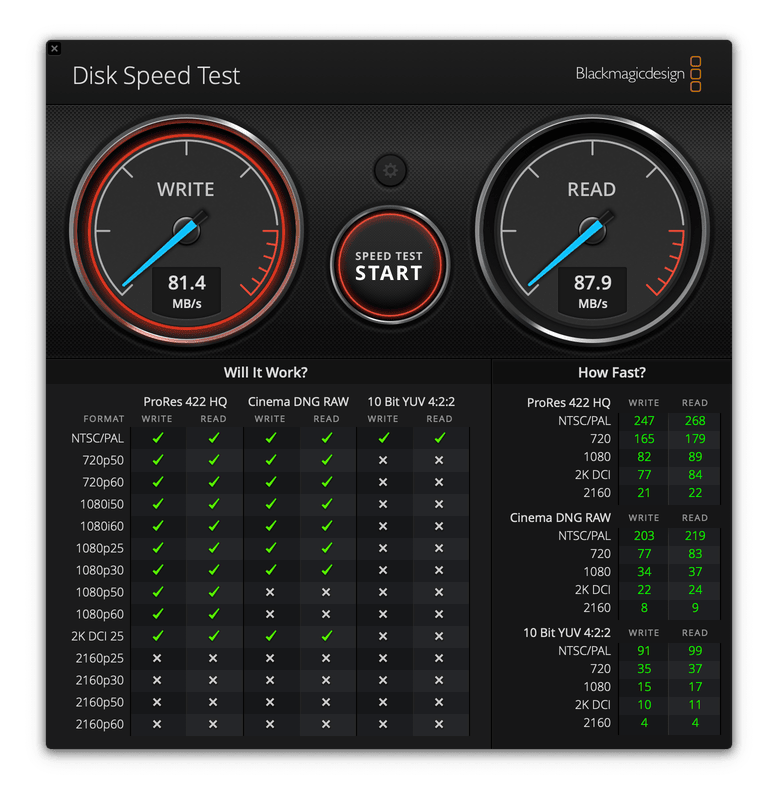Select Cinema DNG RAW NTSC/PAL read value 219
The width and height of the screenshot is (778, 802).
pos(694,536)
